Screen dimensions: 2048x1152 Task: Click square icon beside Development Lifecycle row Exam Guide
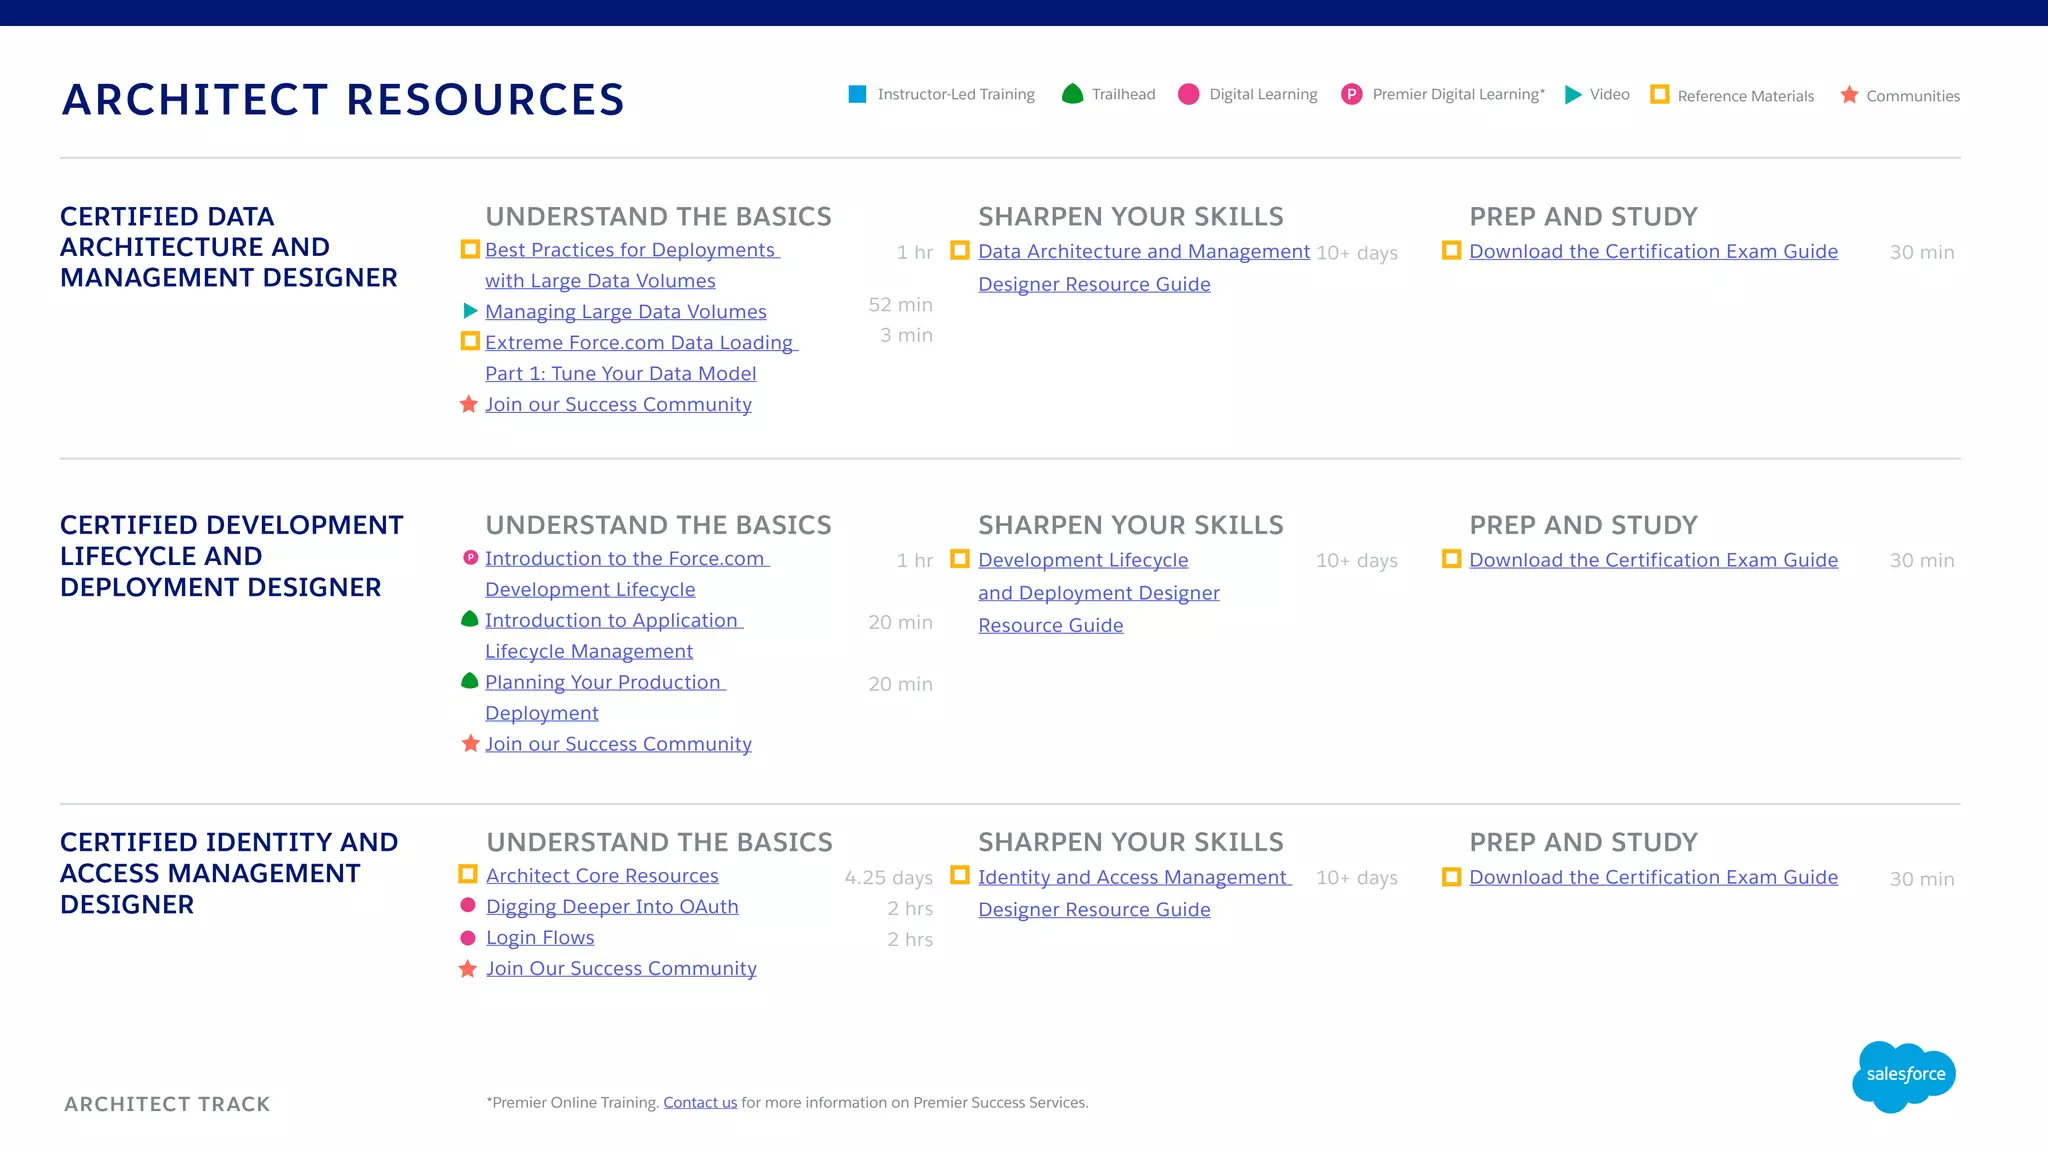point(1452,559)
